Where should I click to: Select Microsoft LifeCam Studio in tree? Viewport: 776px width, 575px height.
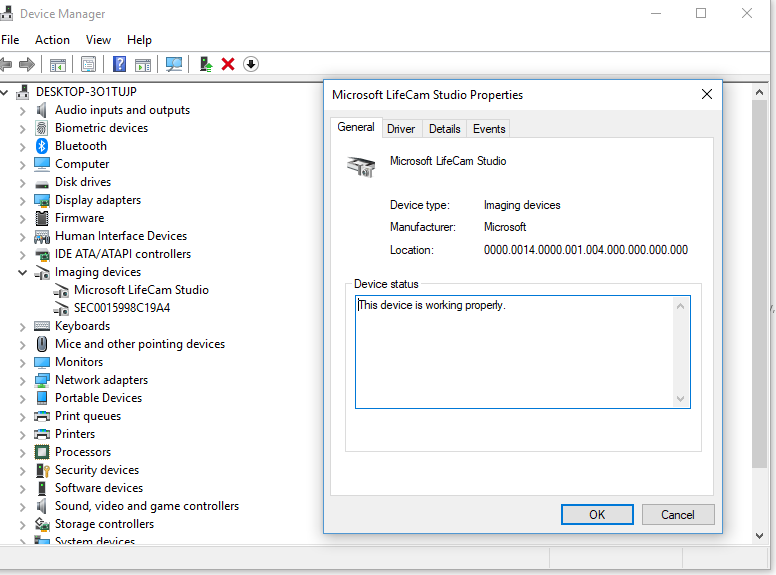141,290
